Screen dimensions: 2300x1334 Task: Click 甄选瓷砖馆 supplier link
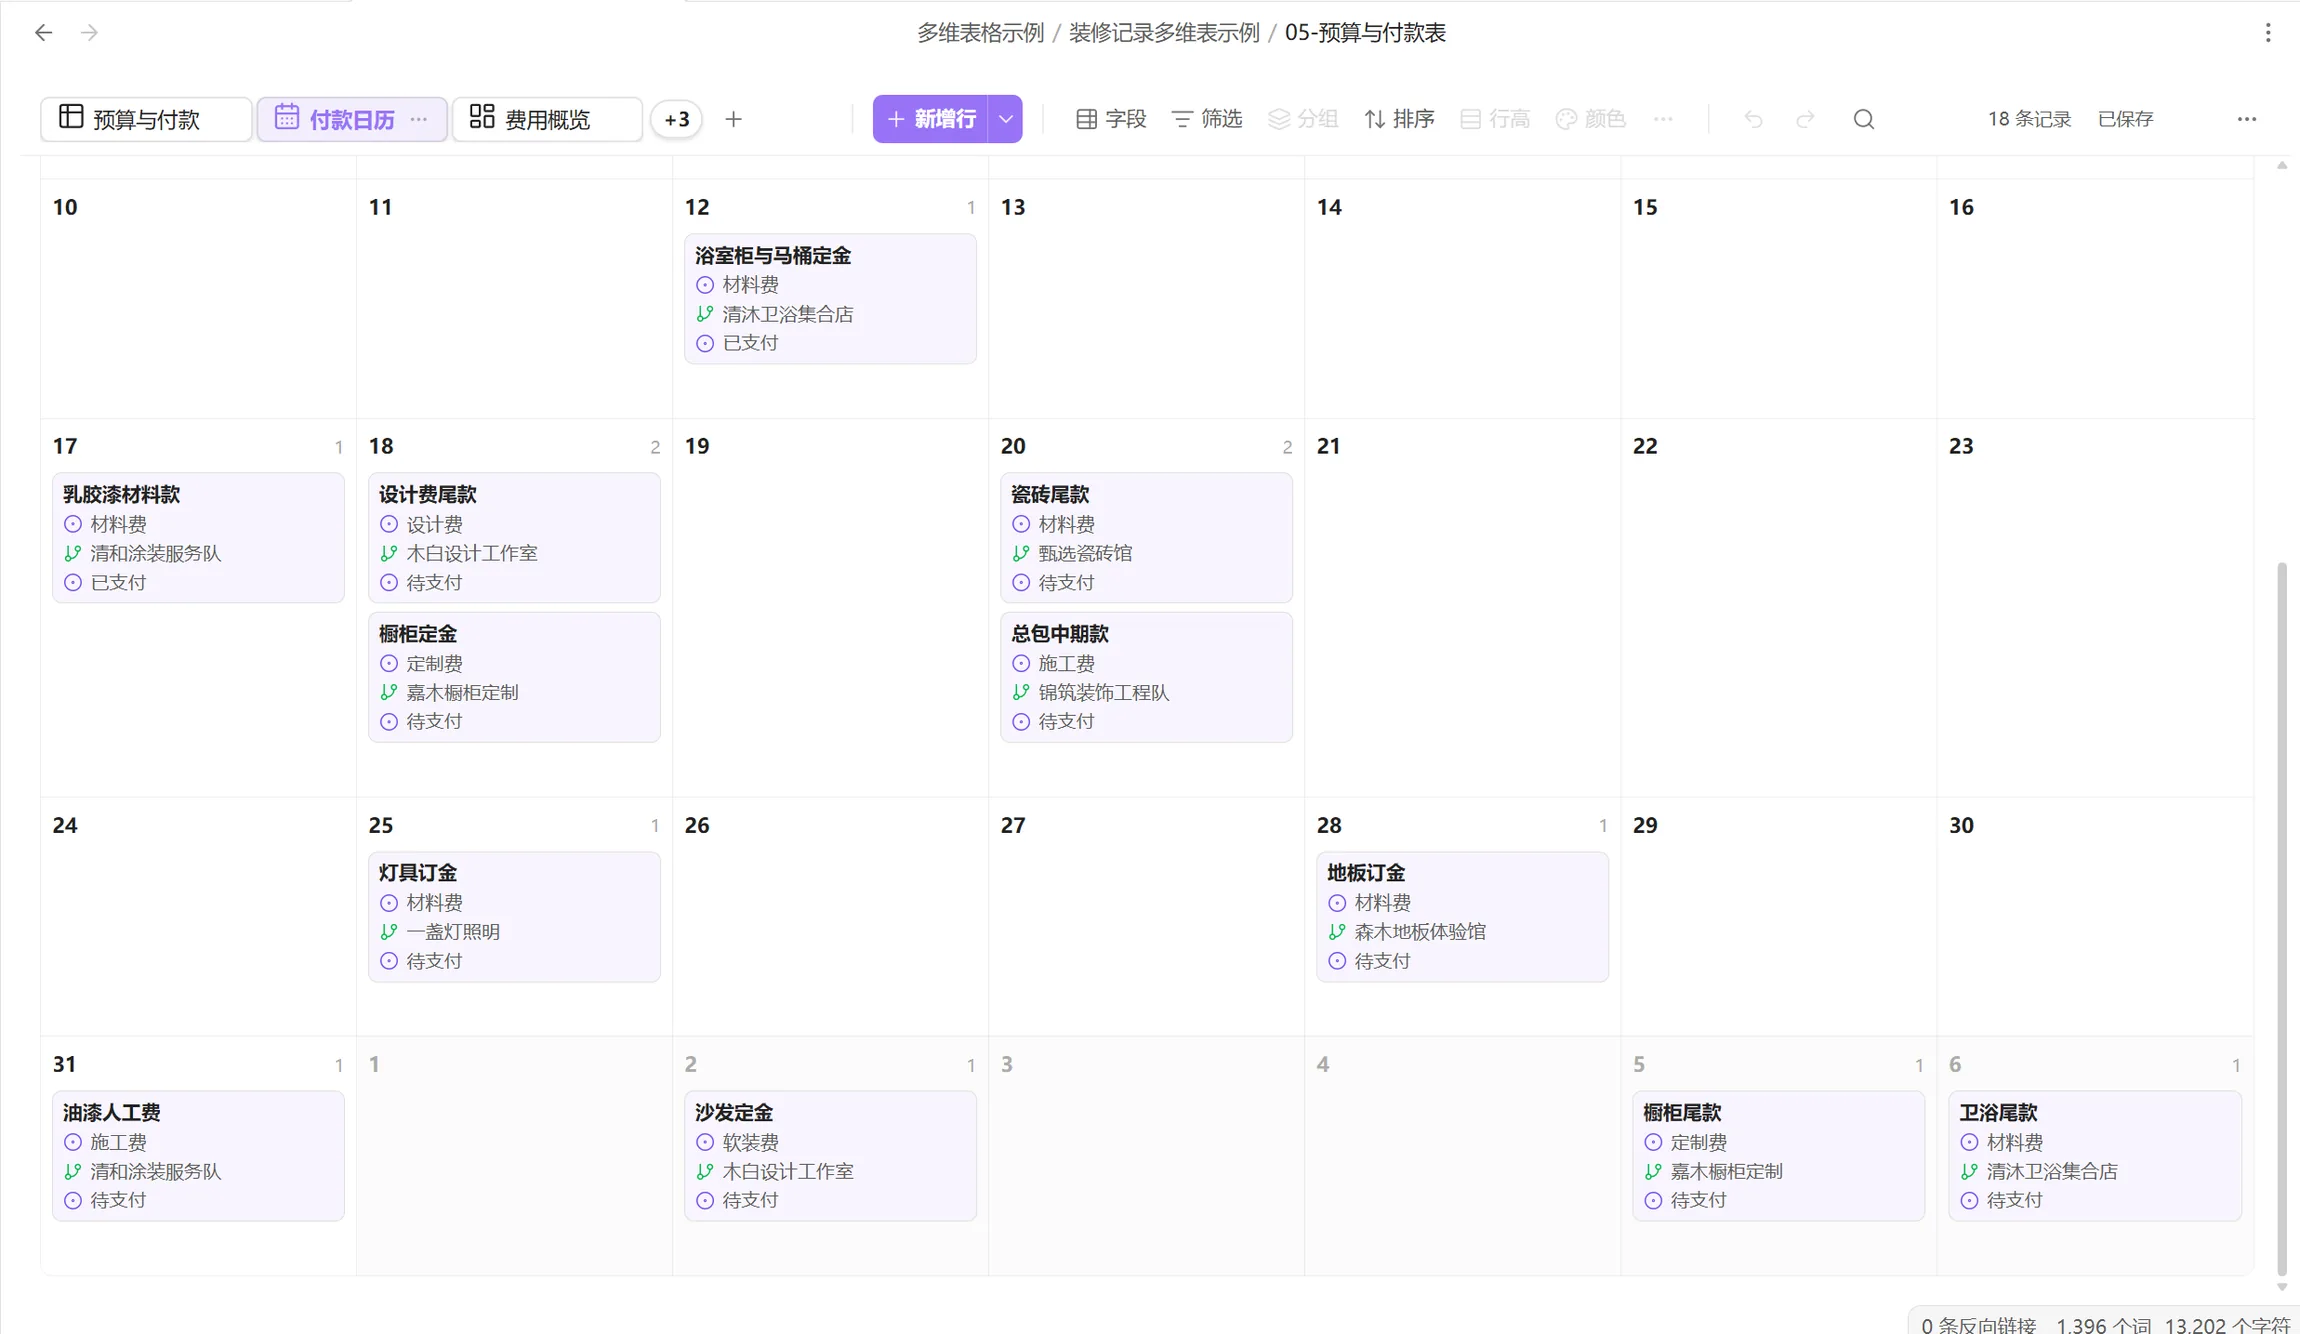pos(1085,553)
